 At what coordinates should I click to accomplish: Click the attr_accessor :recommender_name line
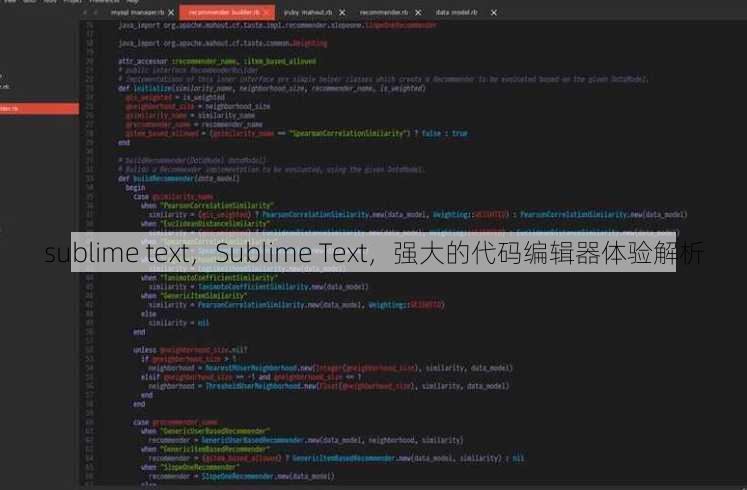pos(217,61)
